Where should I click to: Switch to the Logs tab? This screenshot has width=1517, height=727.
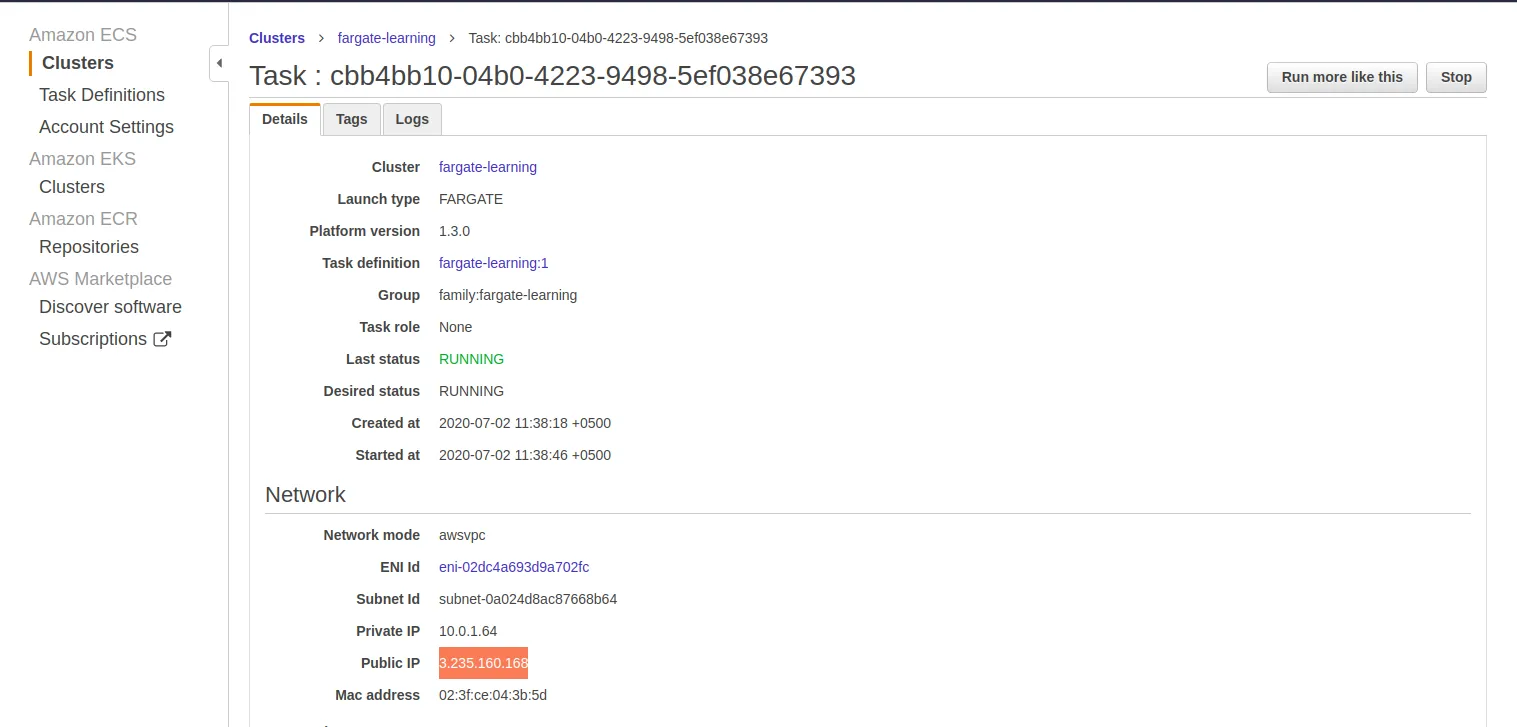coord(412,119)
